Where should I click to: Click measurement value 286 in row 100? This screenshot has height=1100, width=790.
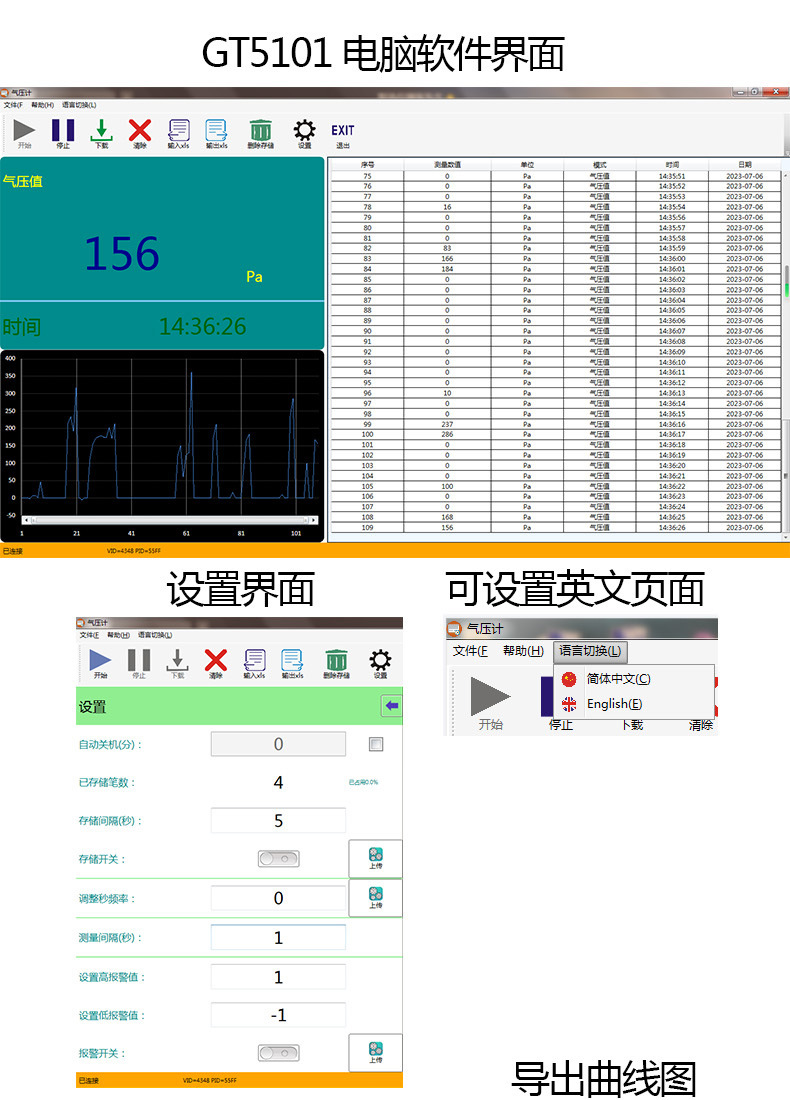coord(447,434)
